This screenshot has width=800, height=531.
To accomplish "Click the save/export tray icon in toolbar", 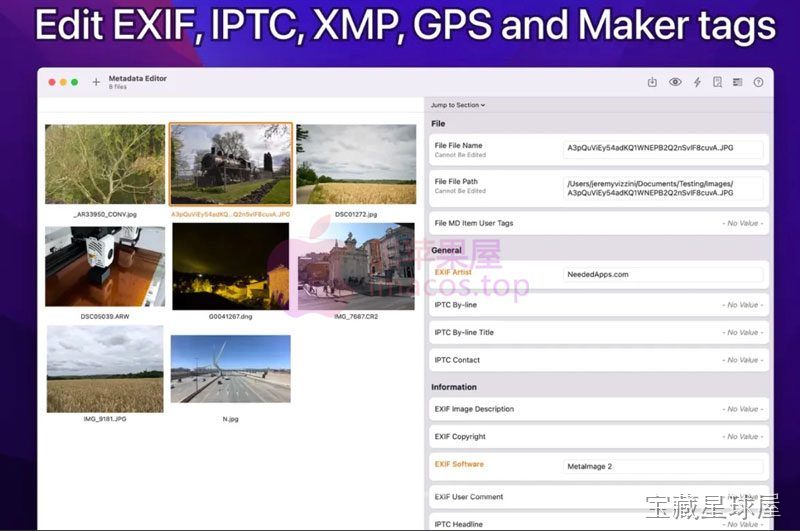I will pyautogui.click(x=652, y=82).
